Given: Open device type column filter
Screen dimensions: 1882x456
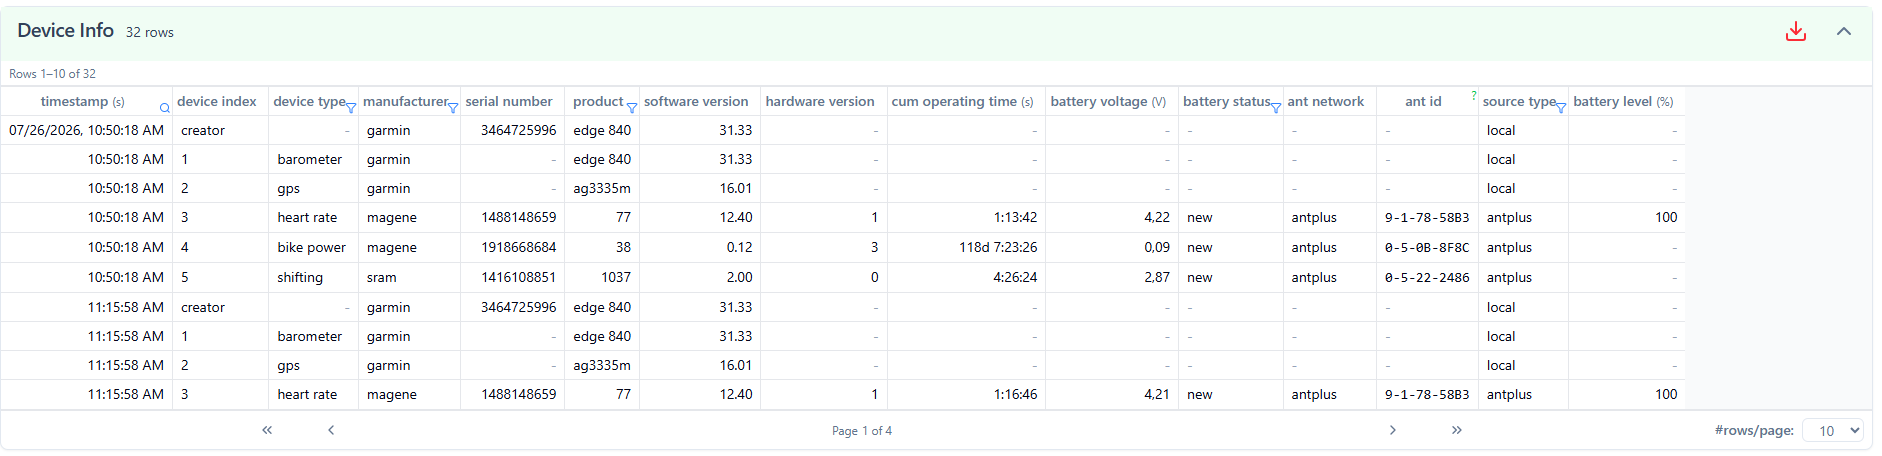Looking at the screenshot, I should coord(351,108).
